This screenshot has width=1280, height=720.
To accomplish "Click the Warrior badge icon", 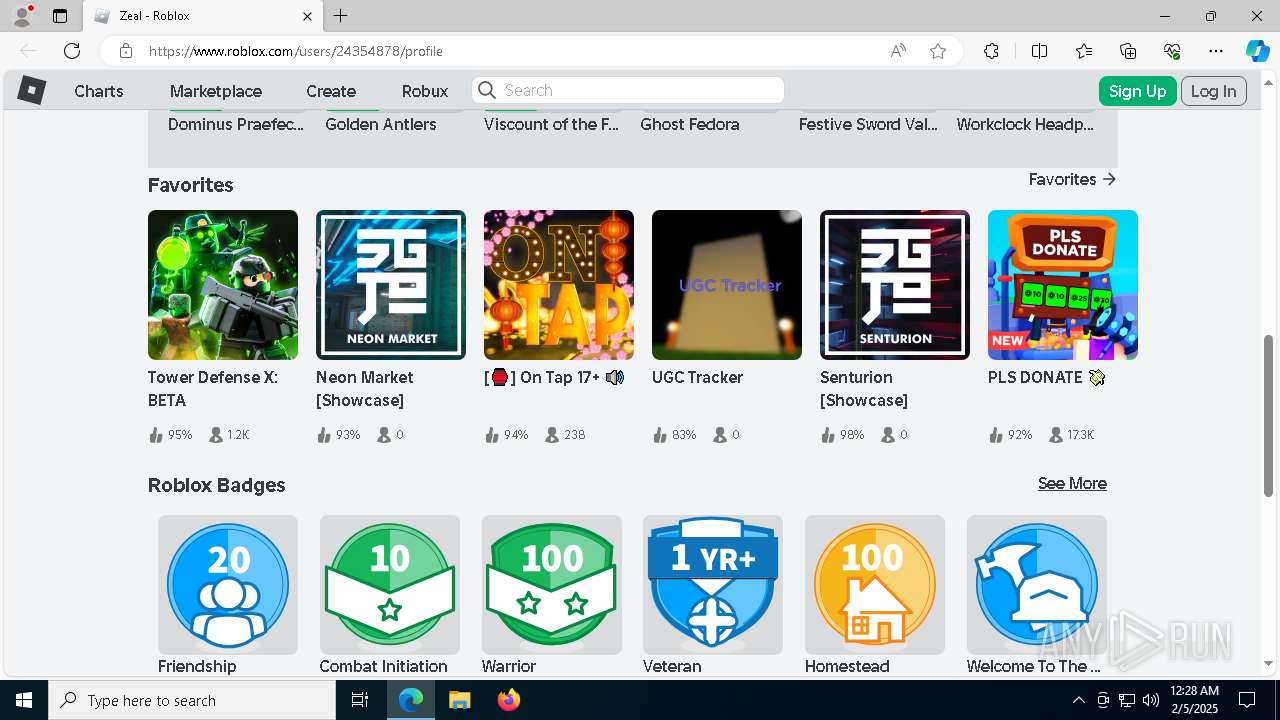I will [552, 585].
